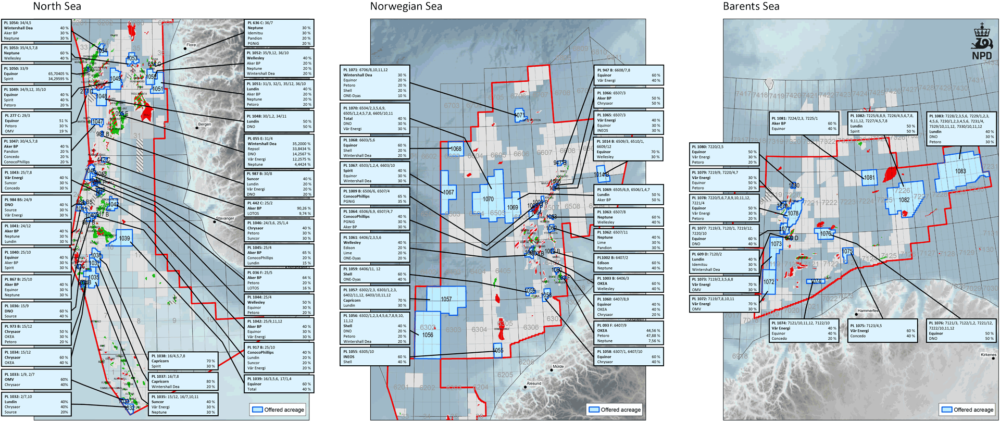Open the PL 1075 Vår Energi licence box
This screenshot has height=421, width=1000.
pos(881,330)
